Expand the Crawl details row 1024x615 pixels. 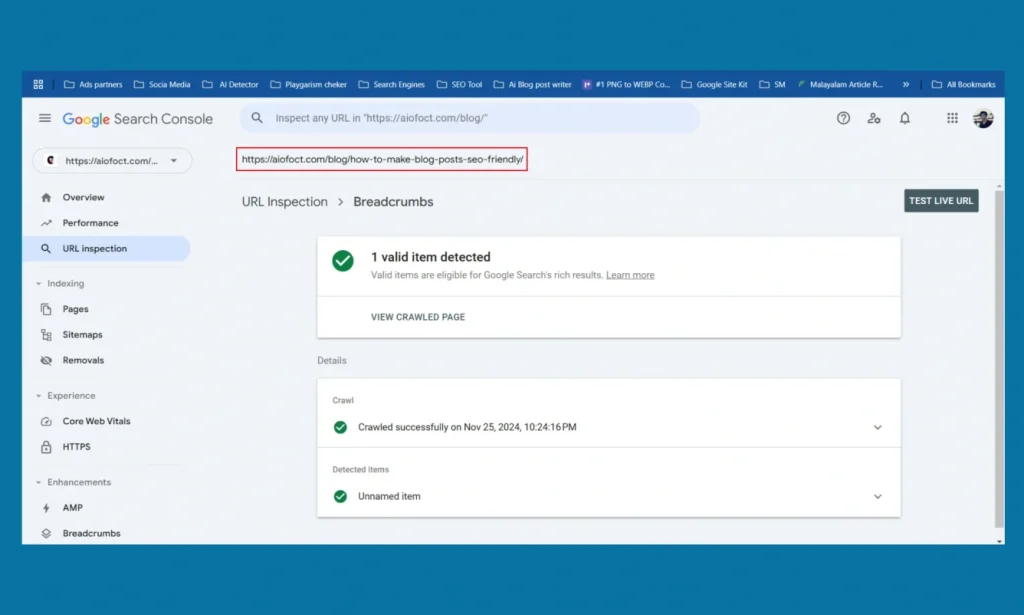click(x=877, y=427)
